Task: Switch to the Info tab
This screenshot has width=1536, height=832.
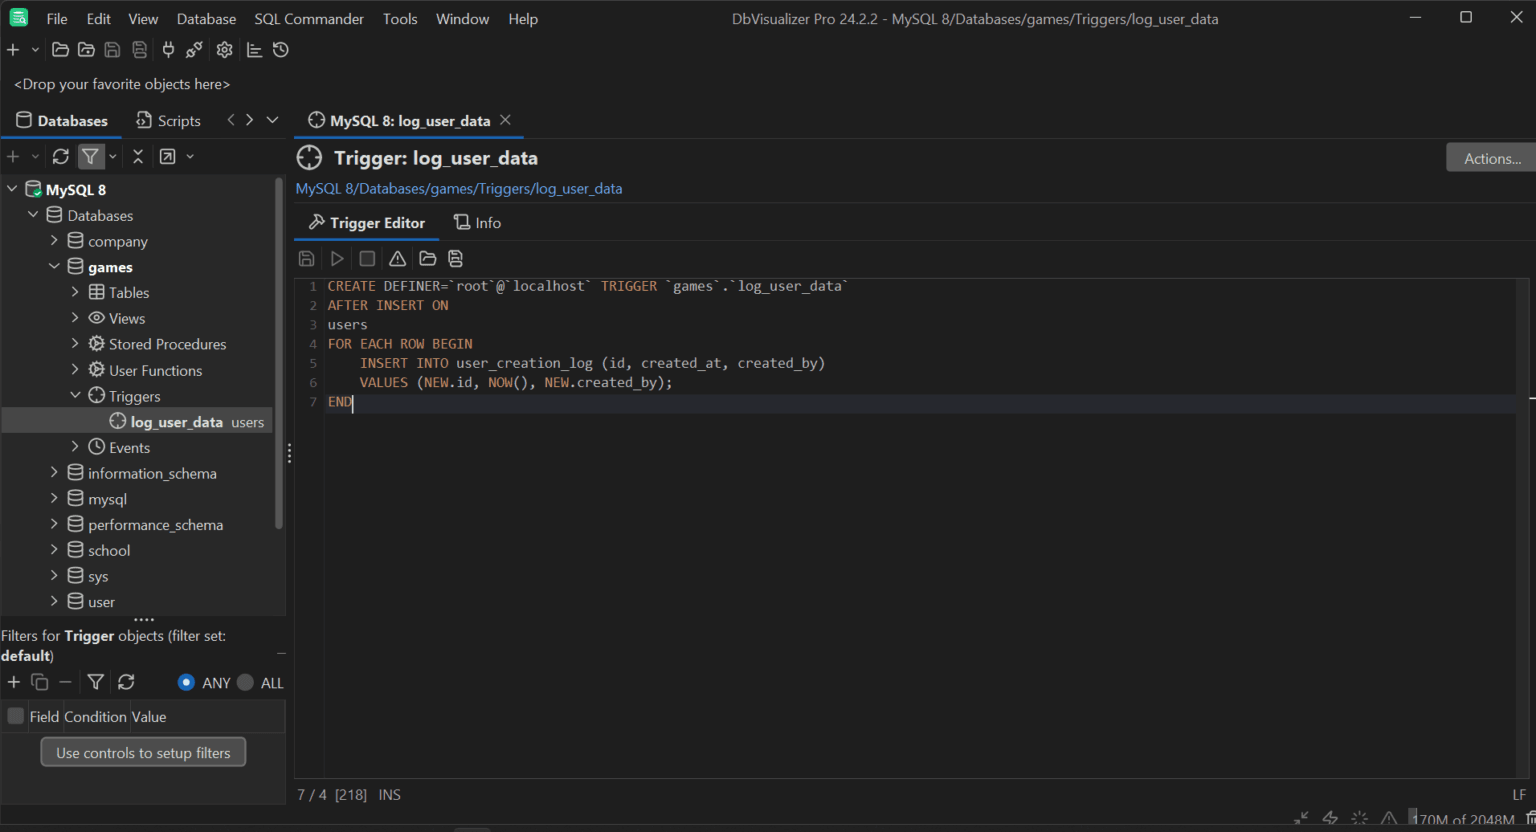Action: pyautogui.click(x=478, y=223)
